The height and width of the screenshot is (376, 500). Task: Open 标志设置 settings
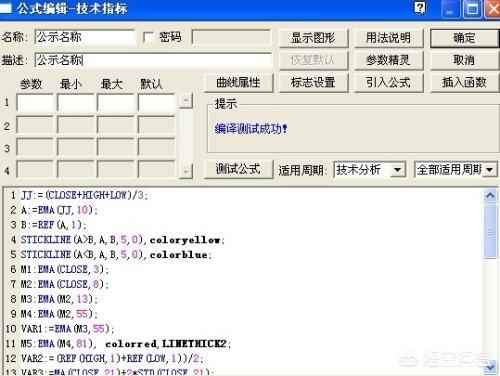click(313, 82)
